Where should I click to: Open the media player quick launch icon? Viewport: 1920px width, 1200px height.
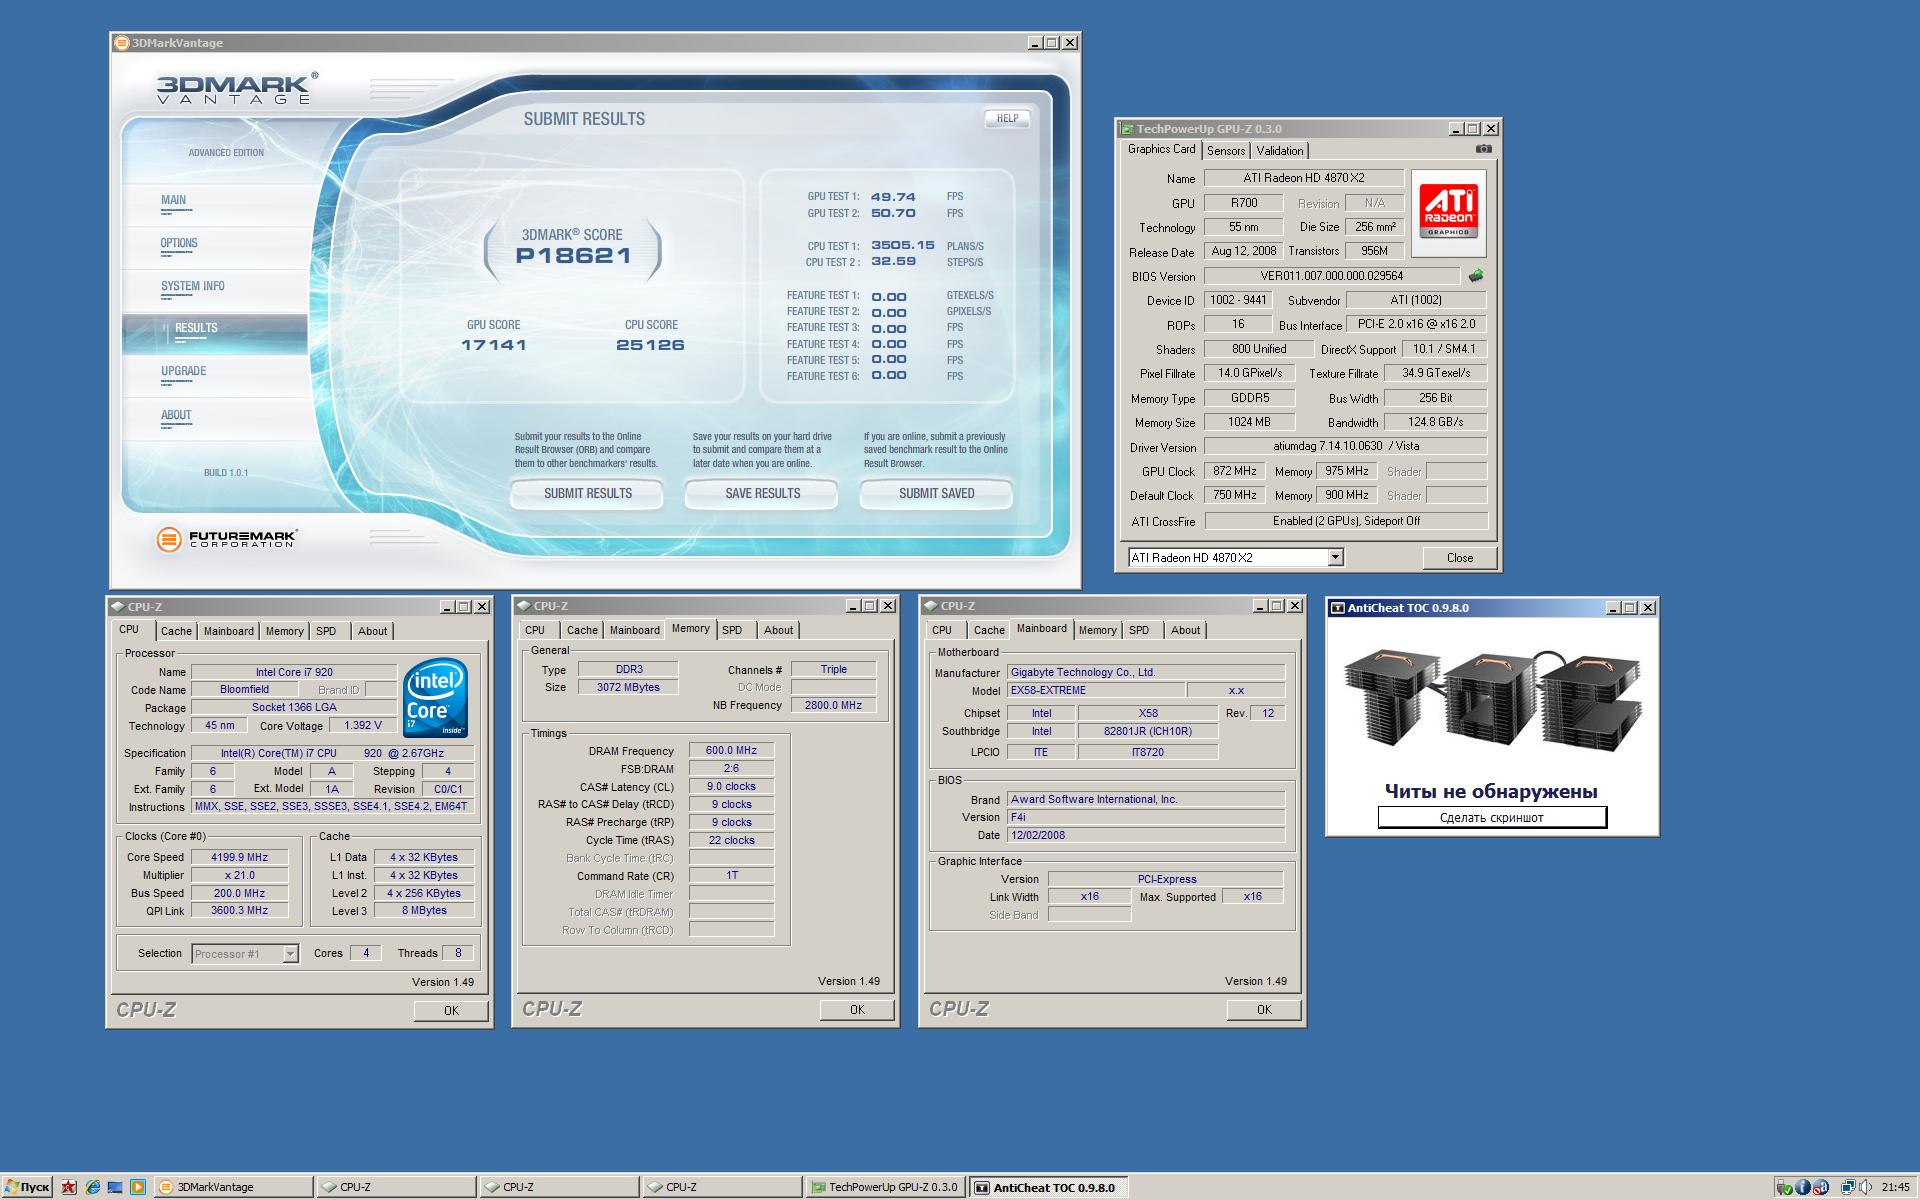click(x=138, y=1187)
